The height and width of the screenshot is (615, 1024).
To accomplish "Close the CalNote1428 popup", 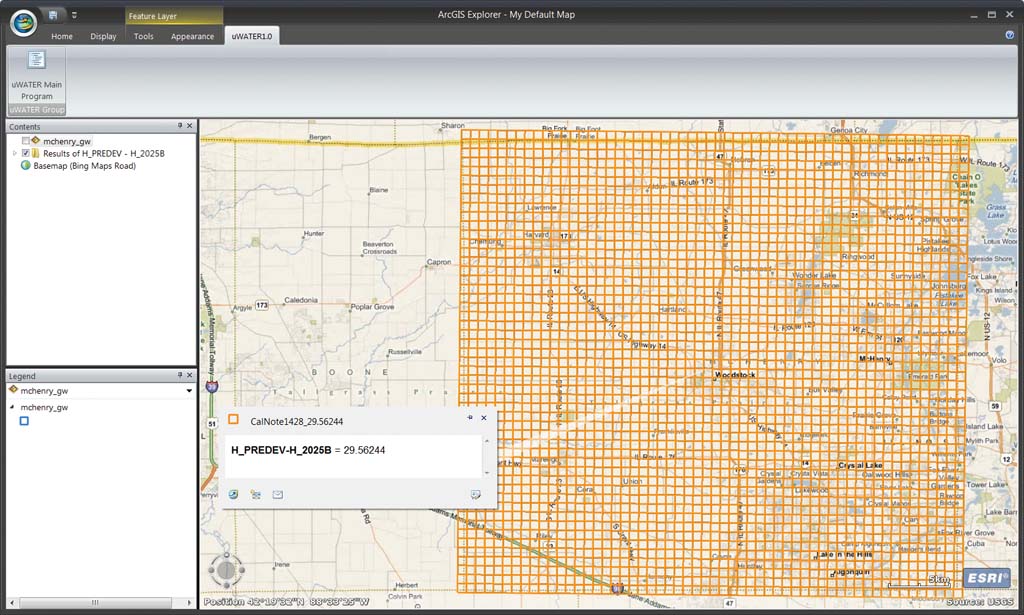I will 484,418.
